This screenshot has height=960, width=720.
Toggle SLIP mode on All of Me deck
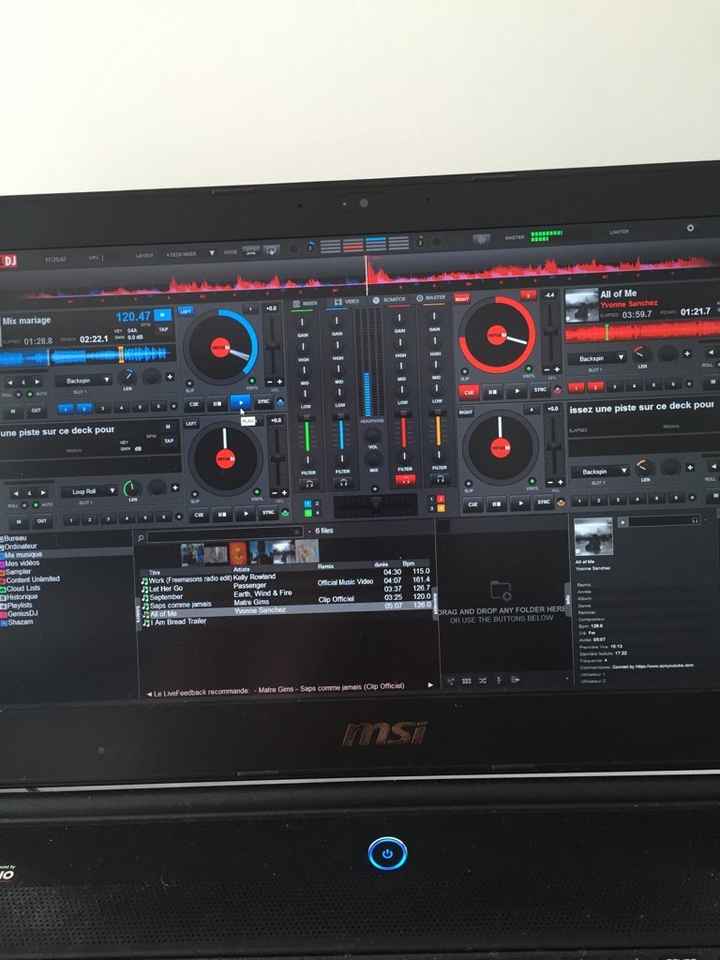click(464, 373)
